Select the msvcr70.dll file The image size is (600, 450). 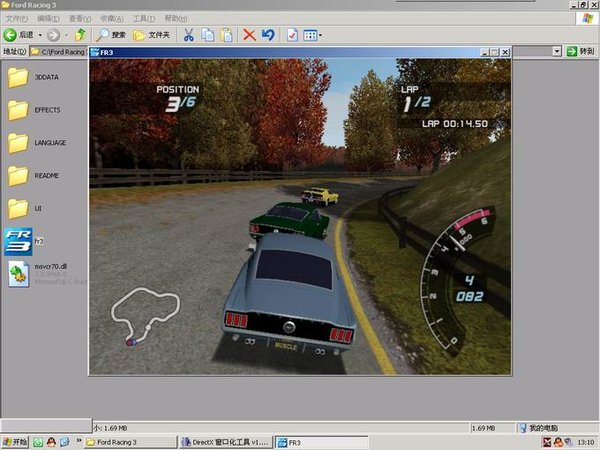coord(18,274)
